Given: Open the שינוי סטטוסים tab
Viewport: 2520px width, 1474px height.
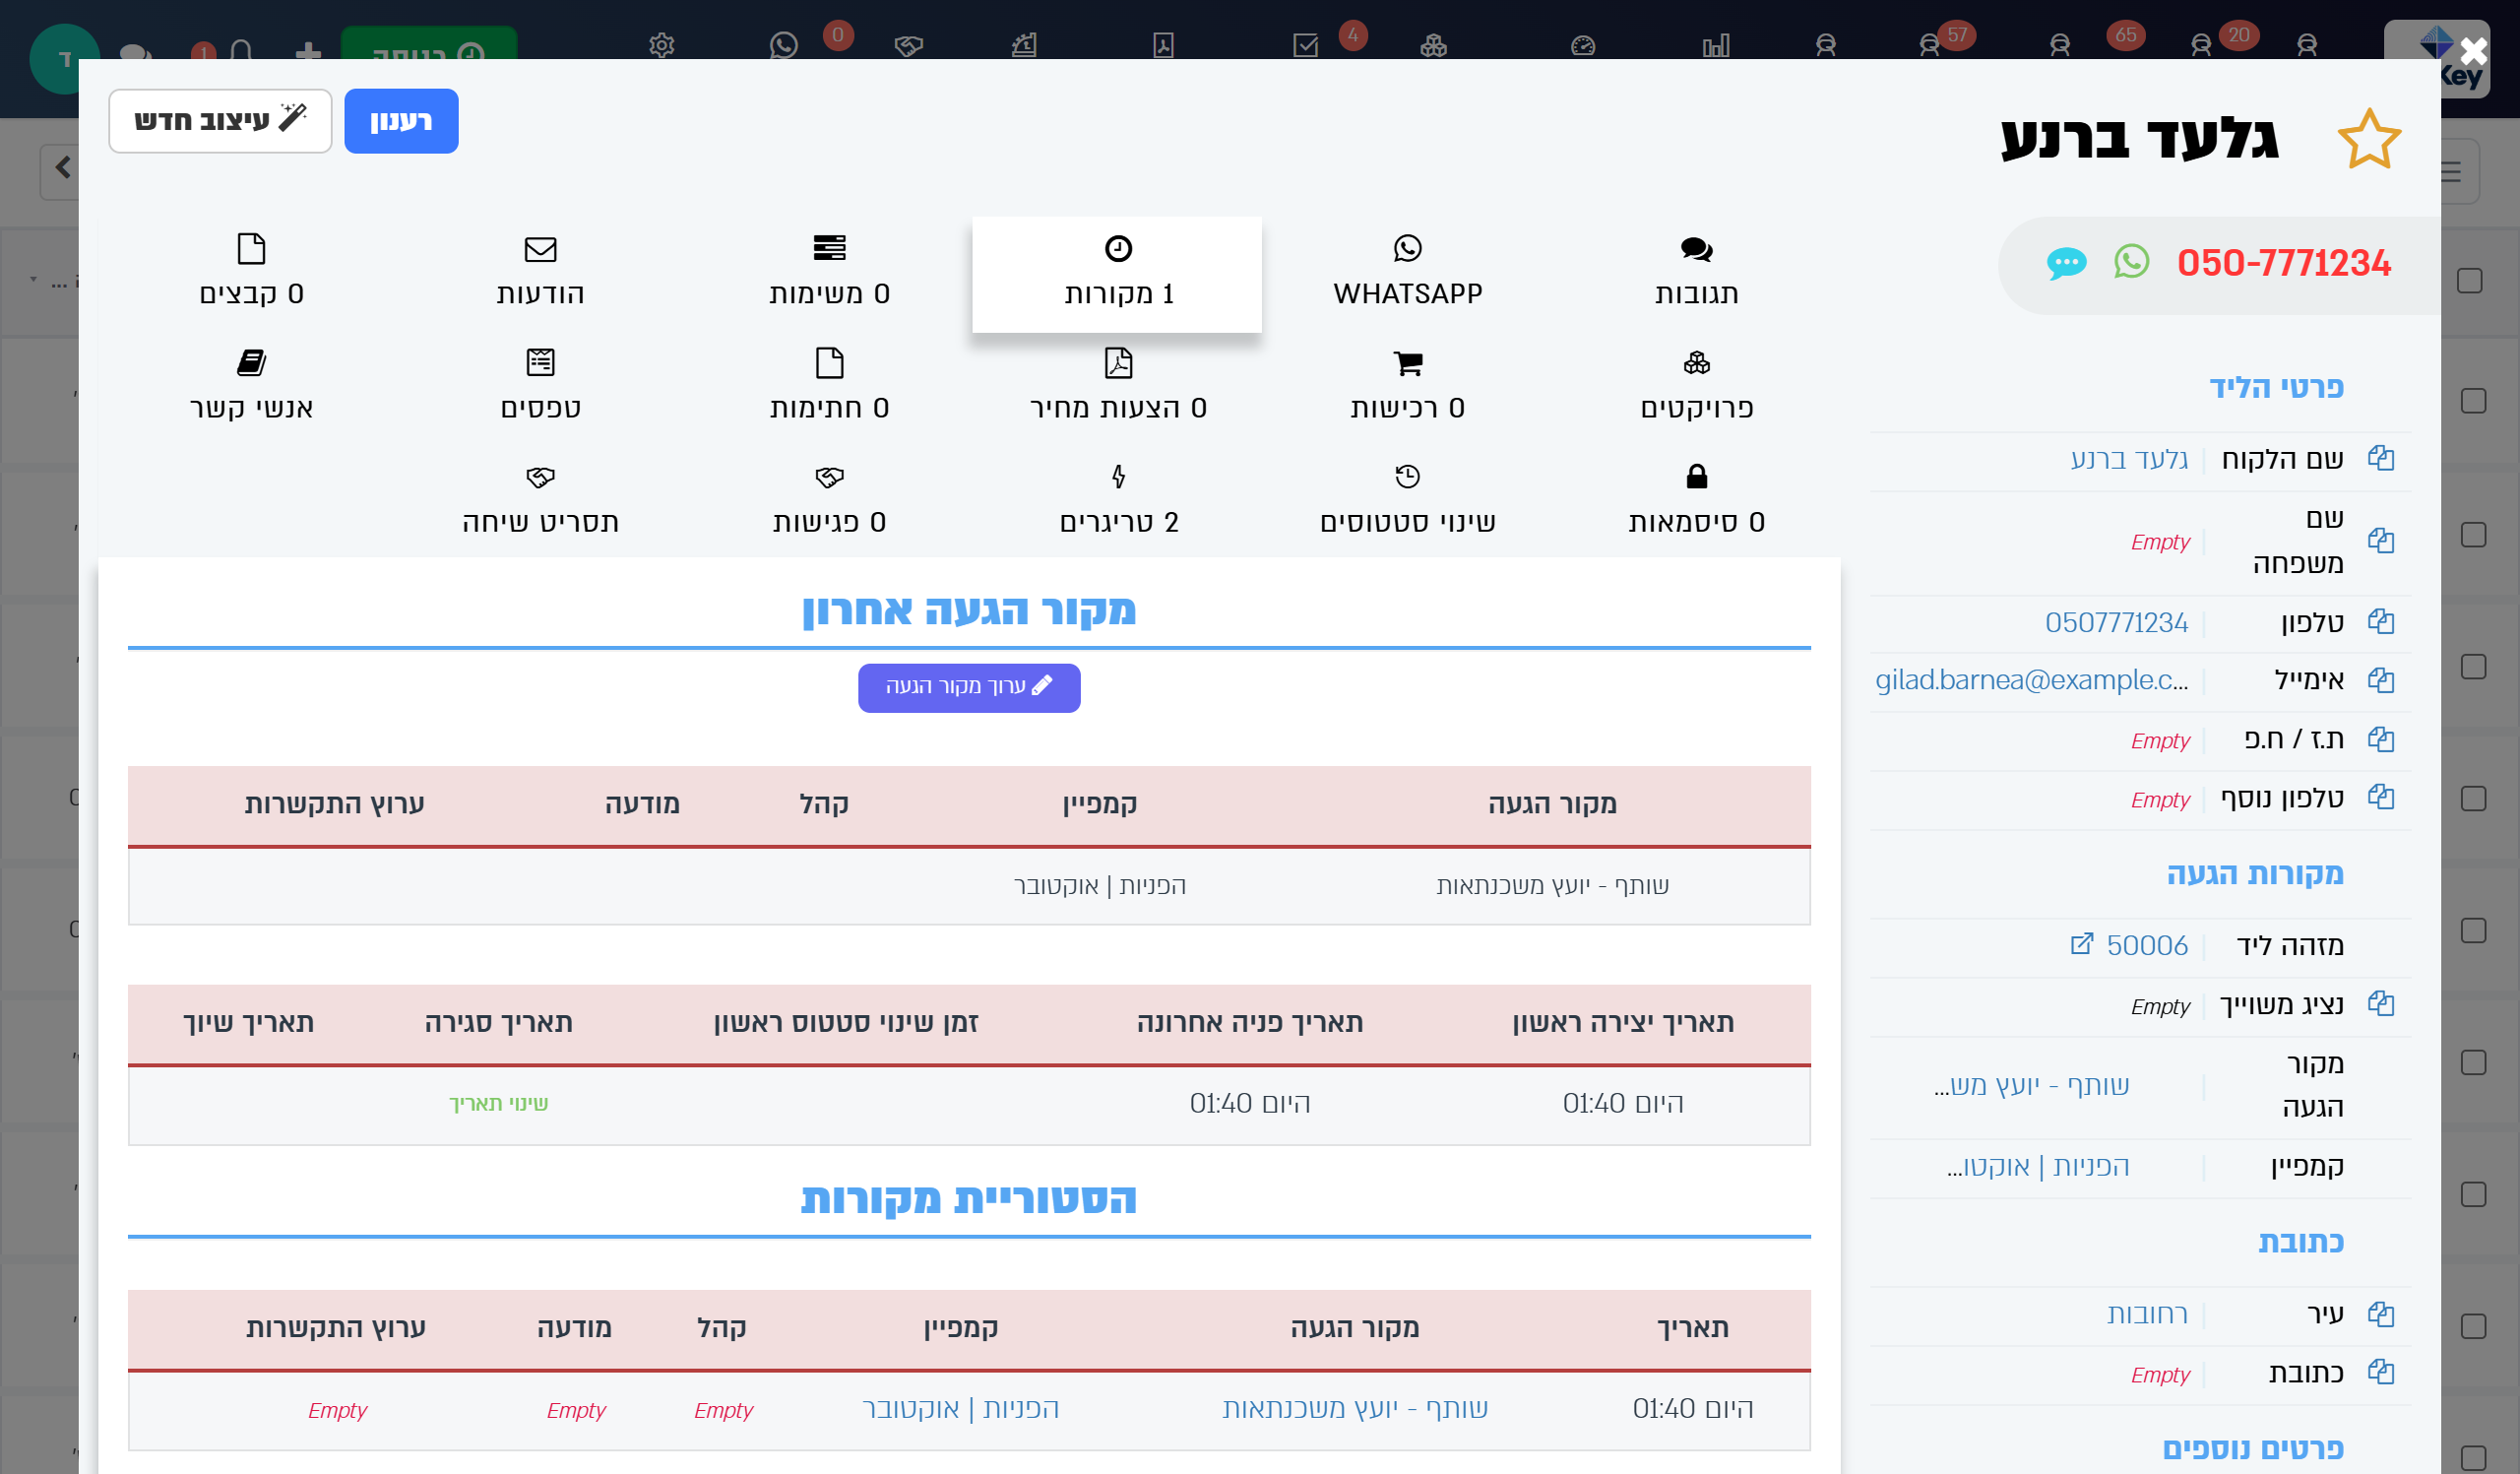Looking at the screenshot, I should tap(1407, 502).
